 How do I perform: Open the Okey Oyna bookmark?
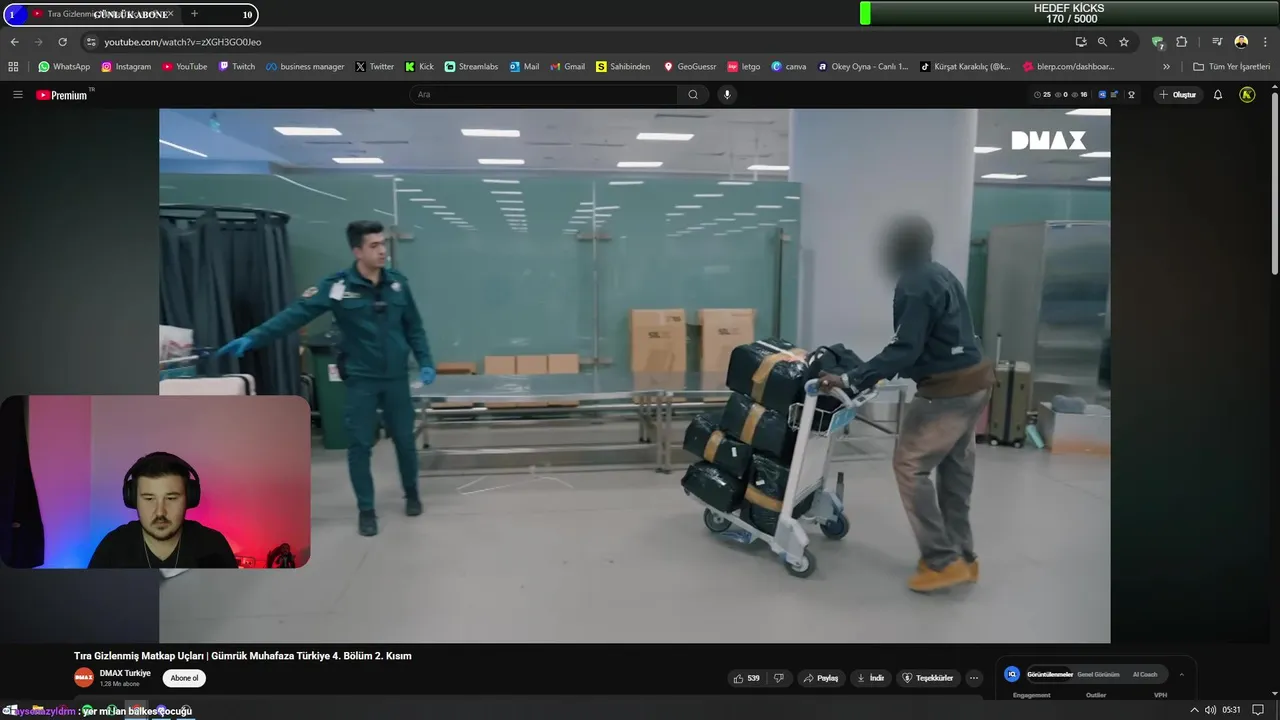pos(863,67)
